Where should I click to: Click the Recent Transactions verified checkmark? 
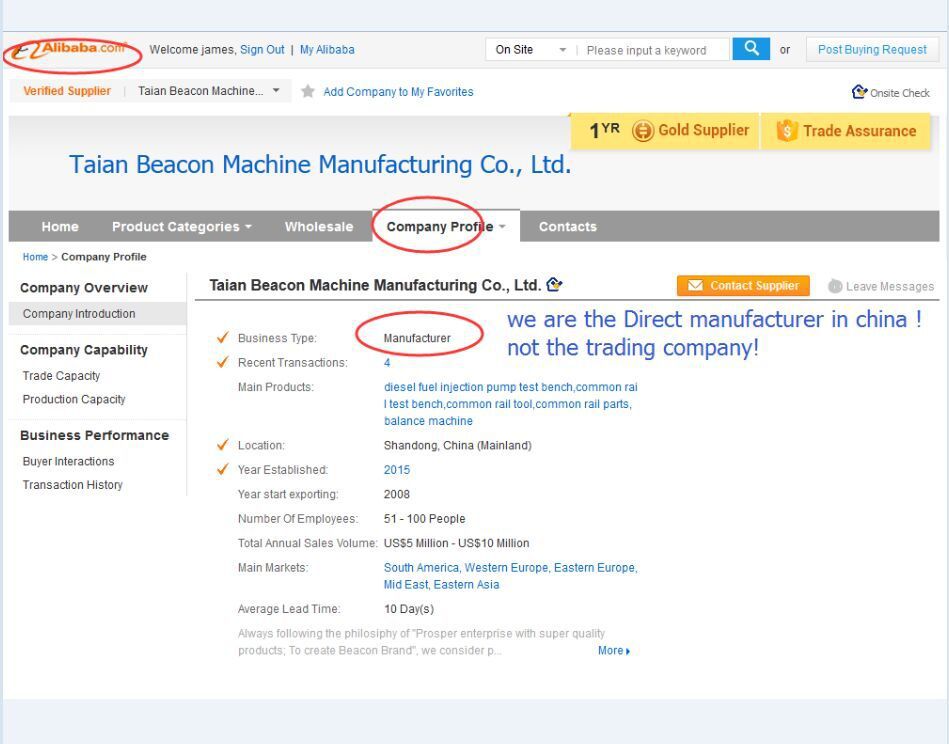(223, 362)
